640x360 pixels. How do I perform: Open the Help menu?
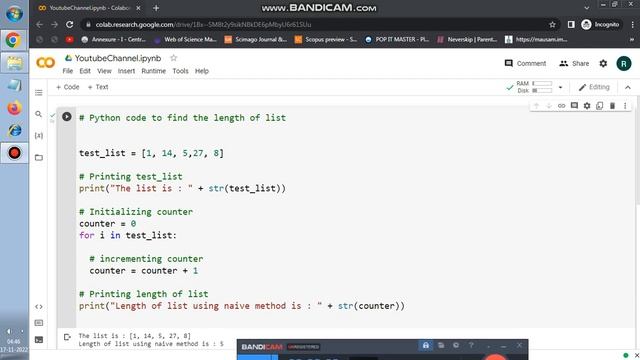[x=202, y=71]
